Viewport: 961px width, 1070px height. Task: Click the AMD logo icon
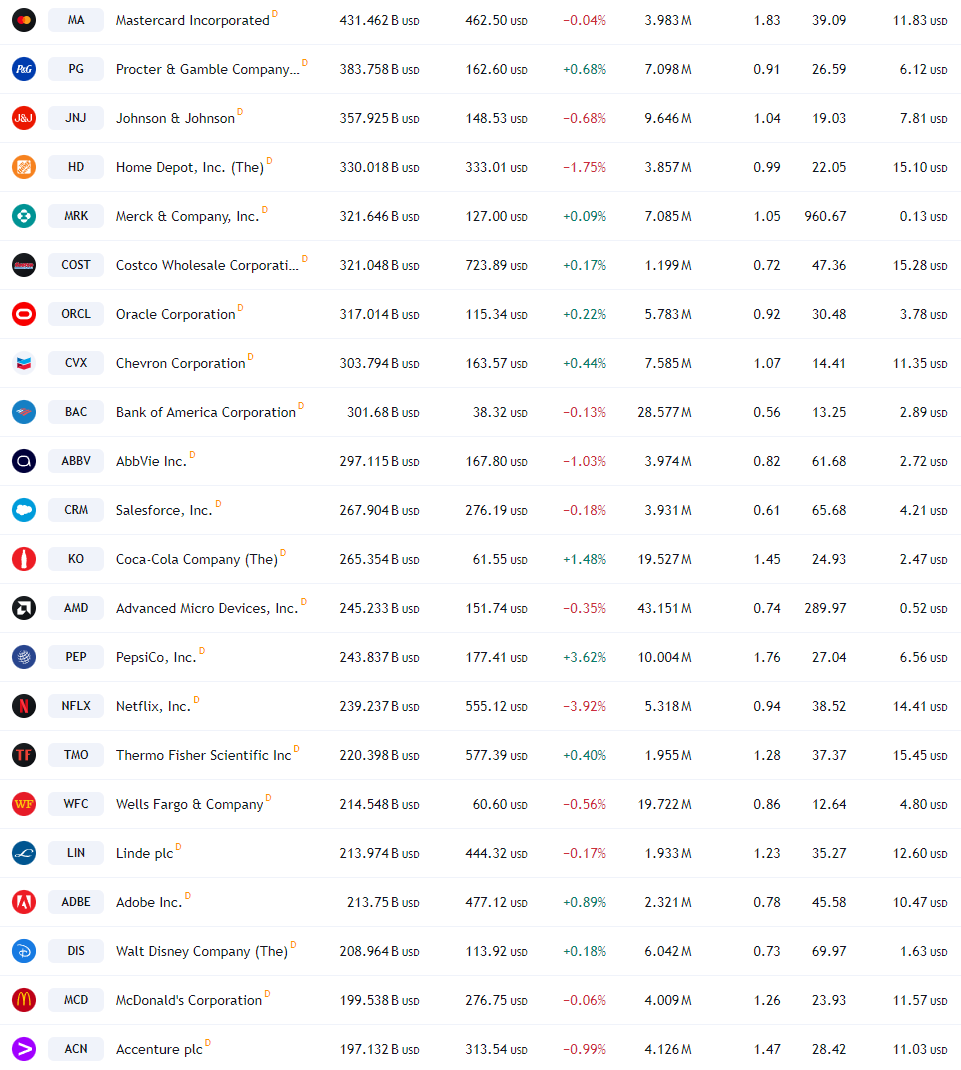pyautogui.click(x=24, y=608)
